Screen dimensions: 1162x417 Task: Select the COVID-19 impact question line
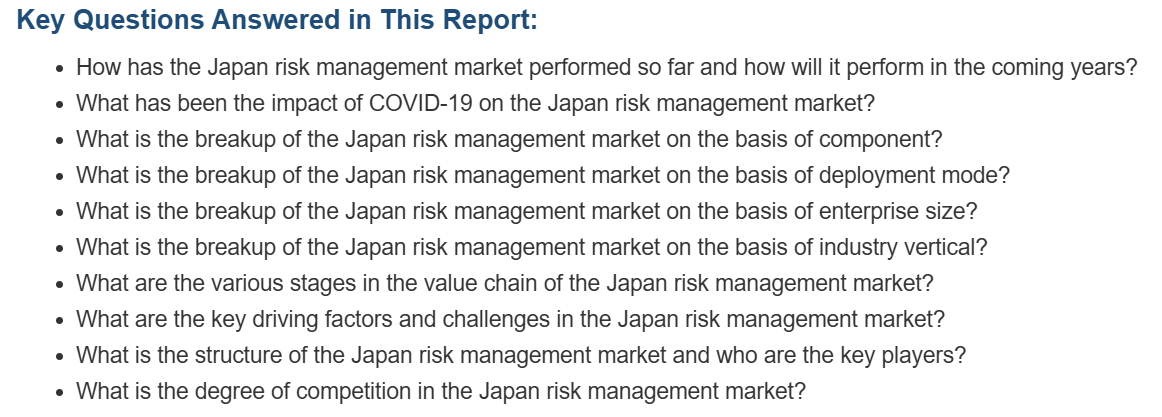click(475, 103)
